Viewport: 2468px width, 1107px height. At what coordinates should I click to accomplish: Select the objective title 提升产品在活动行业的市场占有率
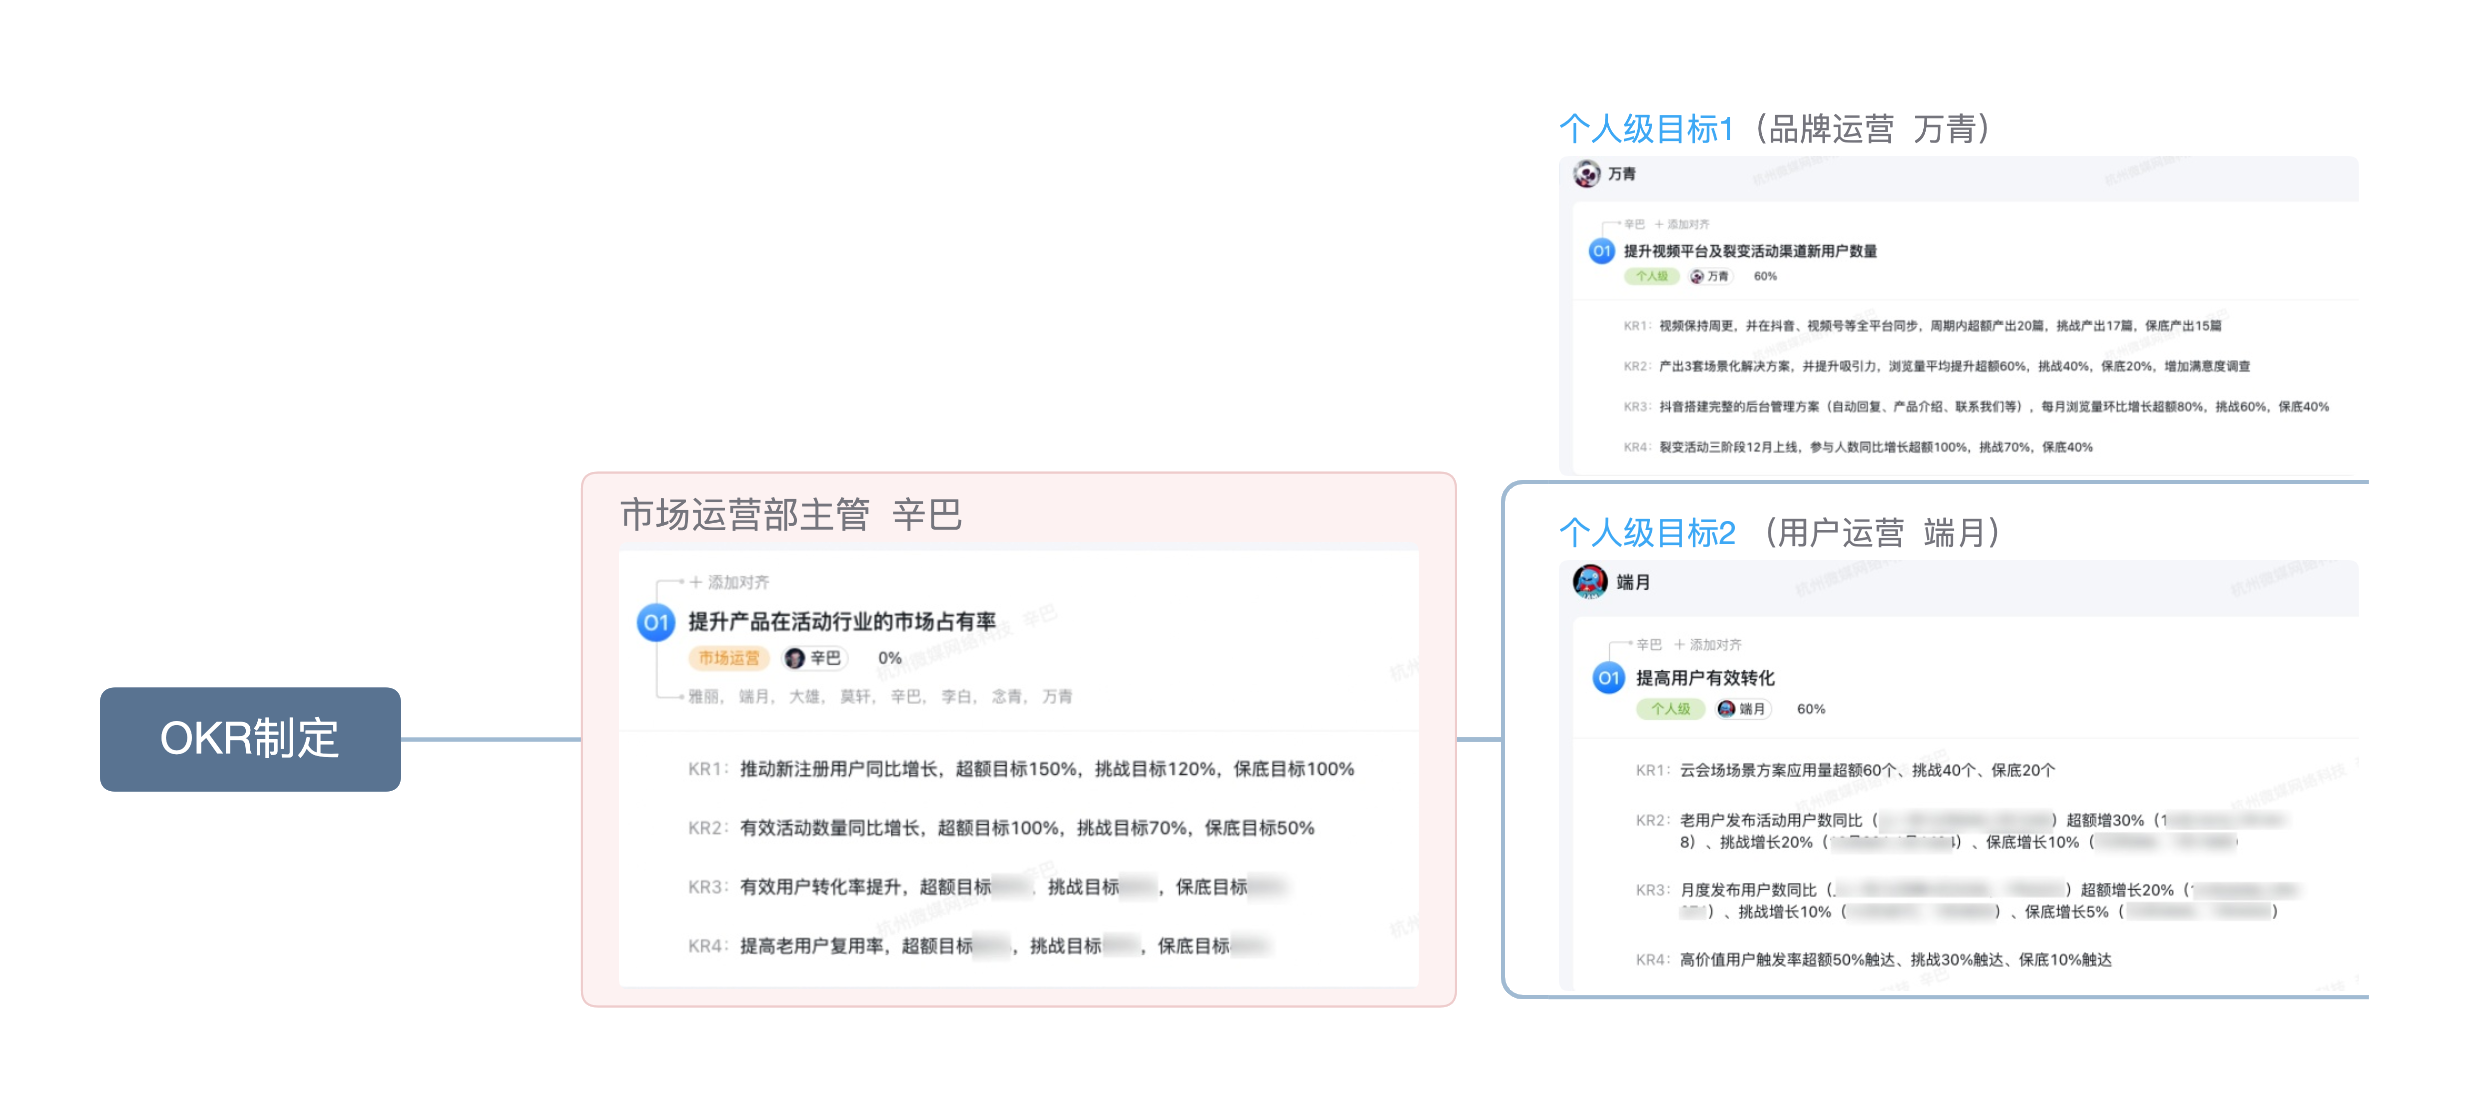pyautogui.click(x=841, y=619)
